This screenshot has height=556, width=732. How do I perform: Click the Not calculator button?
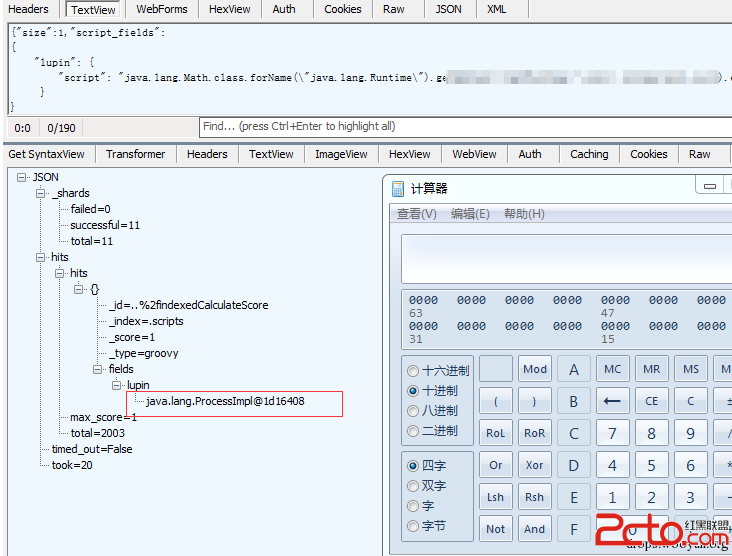point(495,529)
